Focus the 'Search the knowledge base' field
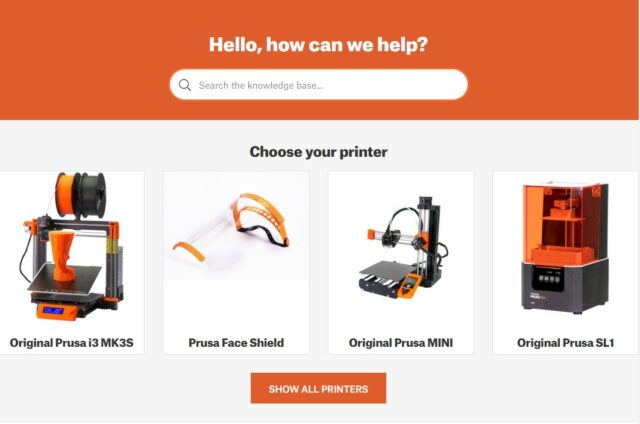The width and height of the screenshot is (640, 424). pyautogui.click(x=318, y=84)
